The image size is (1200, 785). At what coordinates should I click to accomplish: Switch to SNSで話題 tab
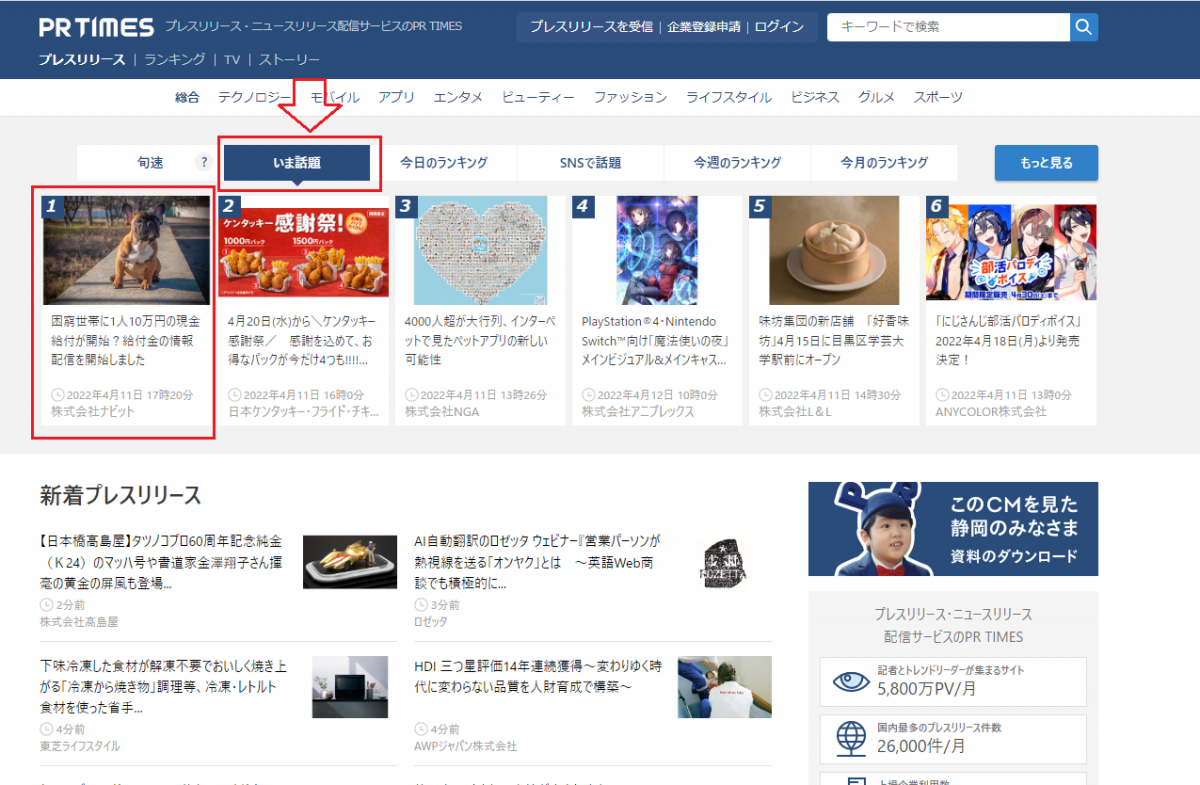pos(590,162)
